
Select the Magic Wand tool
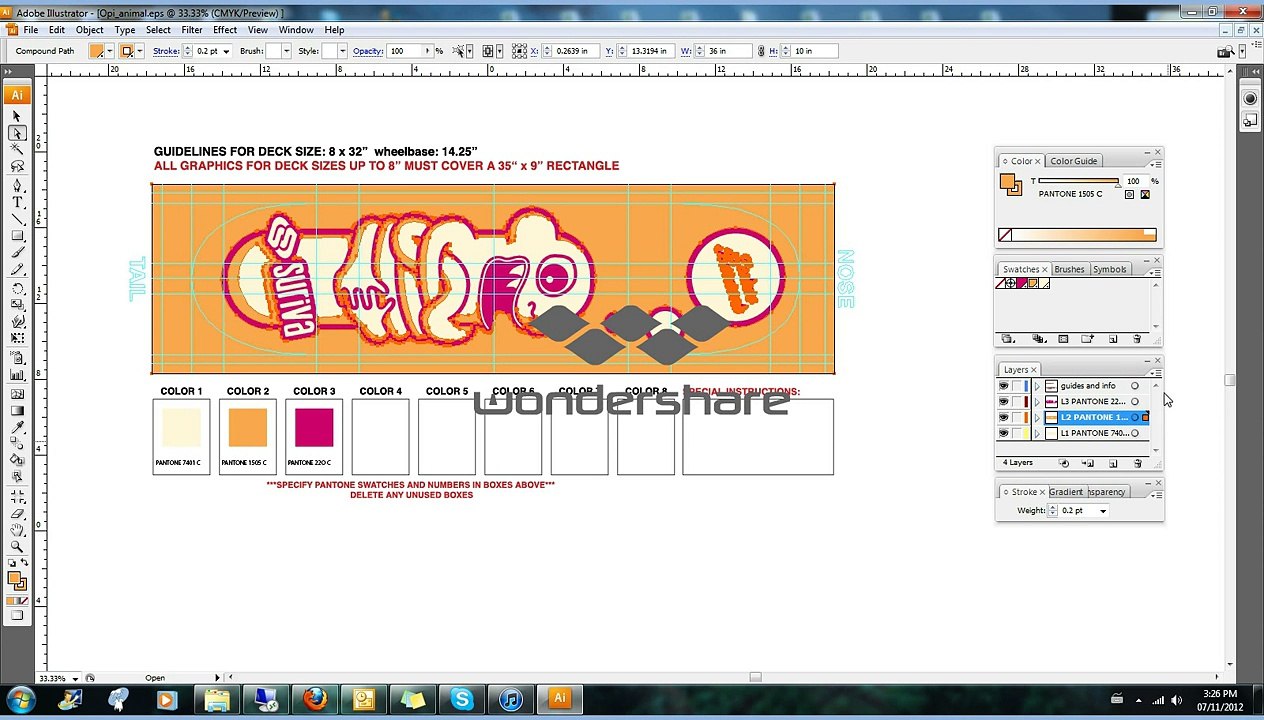click(x=17, y=150)
